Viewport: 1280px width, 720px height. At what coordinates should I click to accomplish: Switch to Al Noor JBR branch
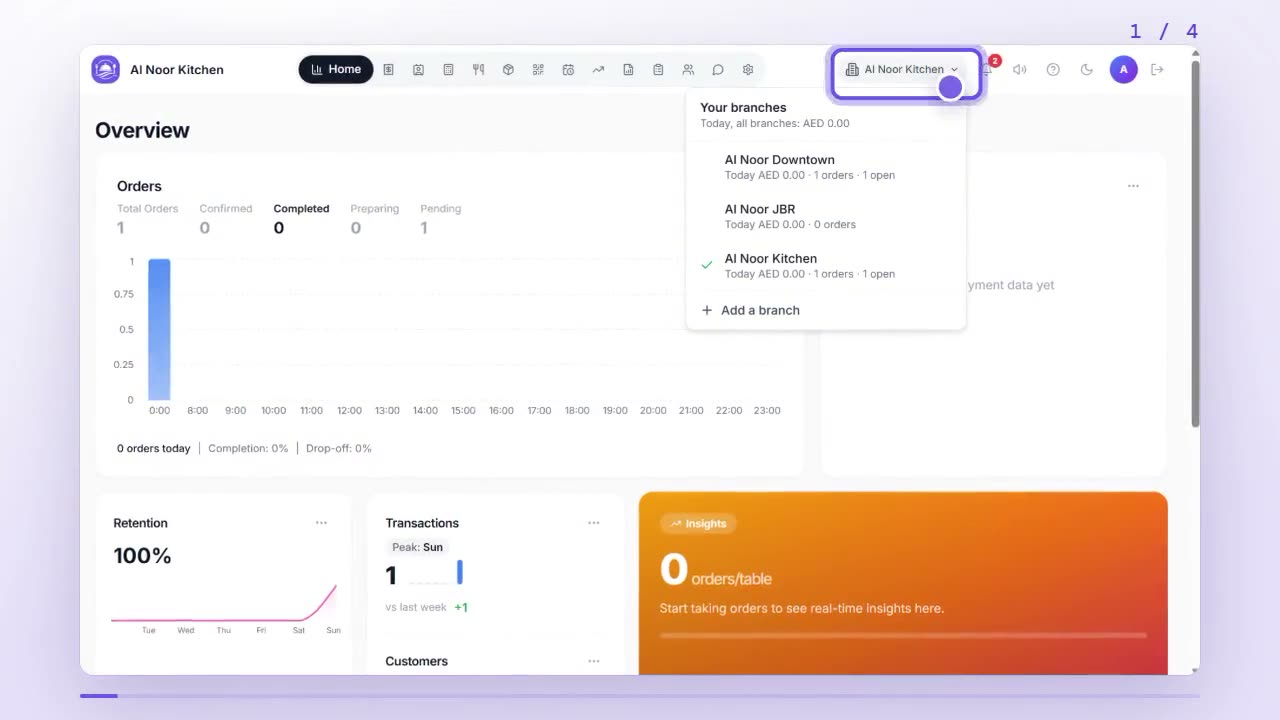coord(826,217)
